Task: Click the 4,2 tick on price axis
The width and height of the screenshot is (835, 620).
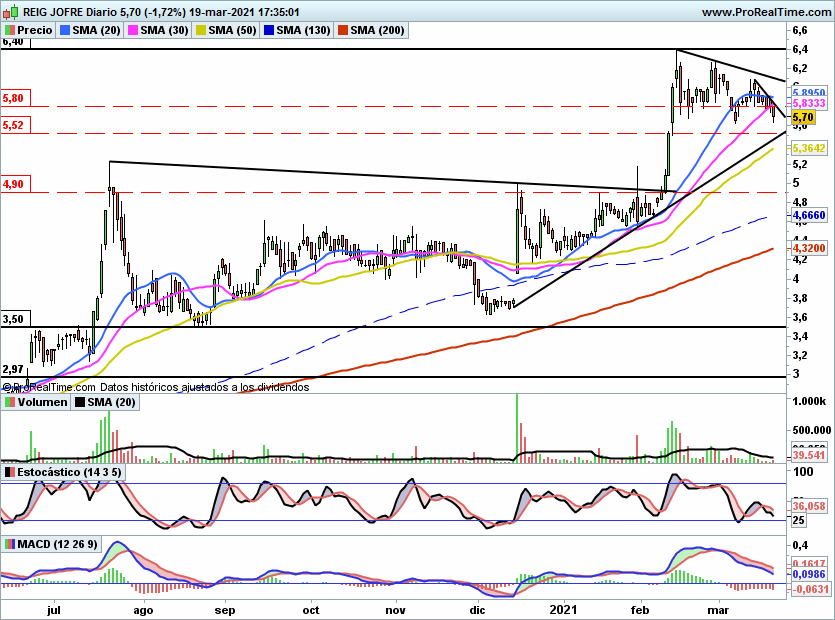Action: coord(800,260)
